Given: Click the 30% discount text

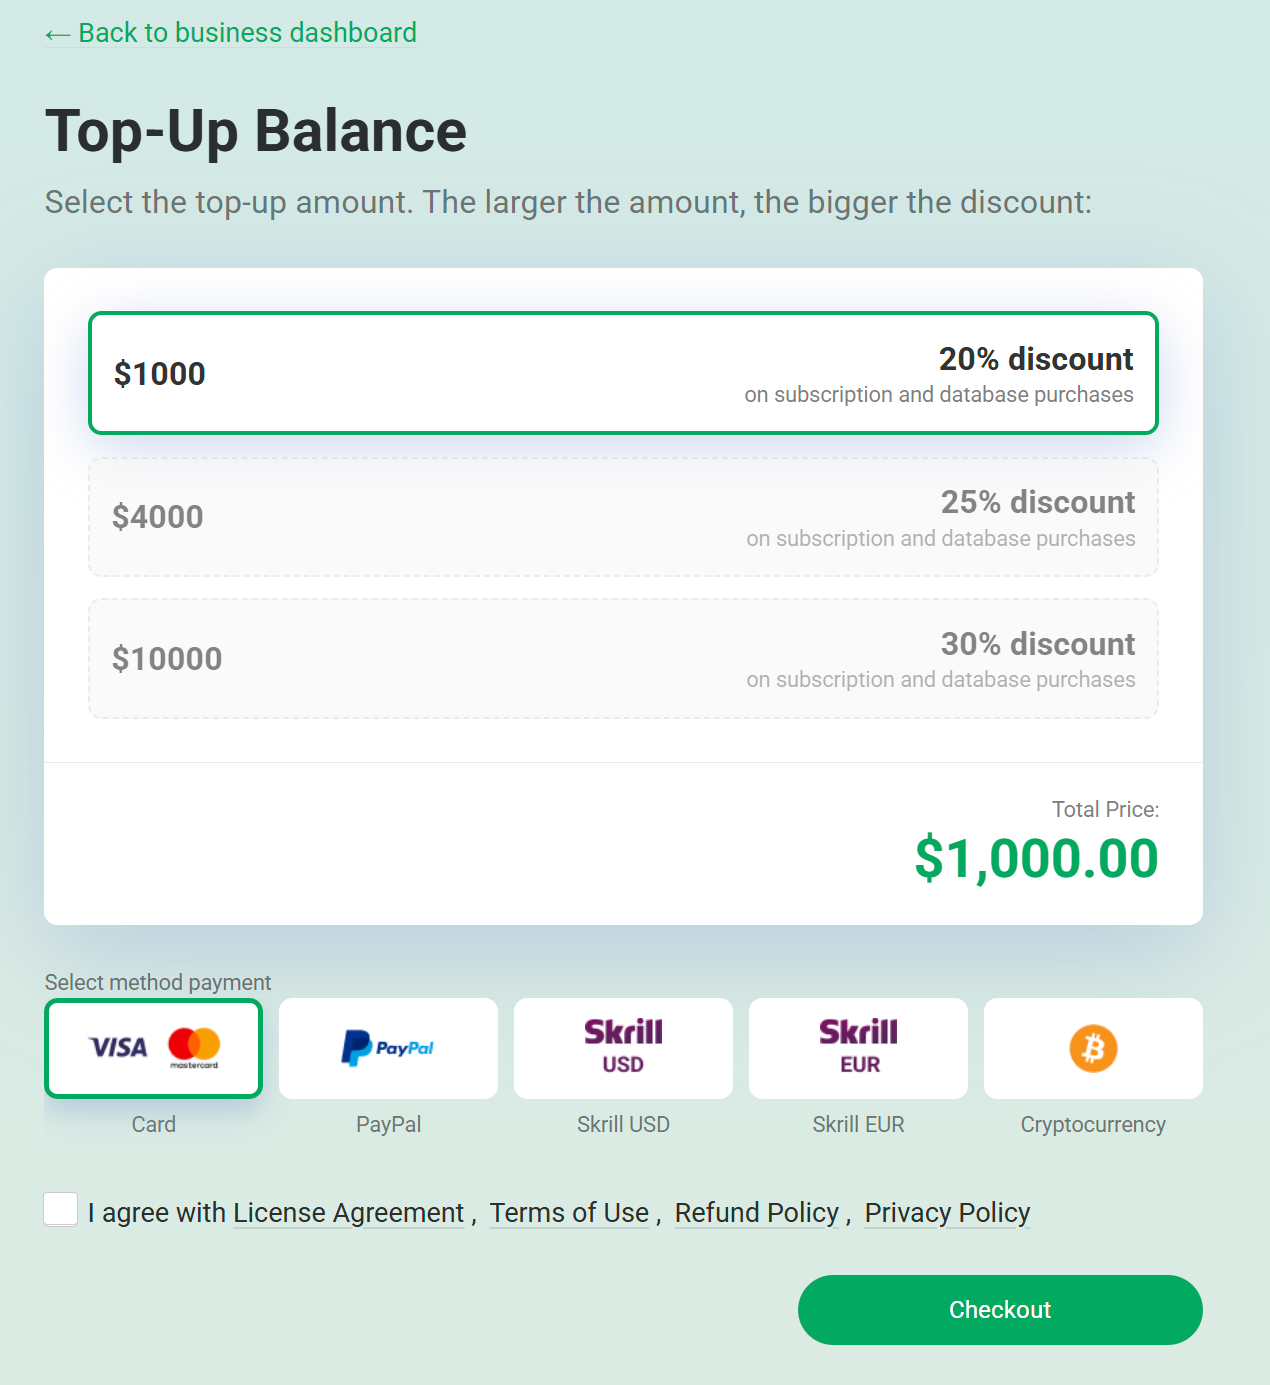Looking at the screenshot, I should tap(1038, 644).
